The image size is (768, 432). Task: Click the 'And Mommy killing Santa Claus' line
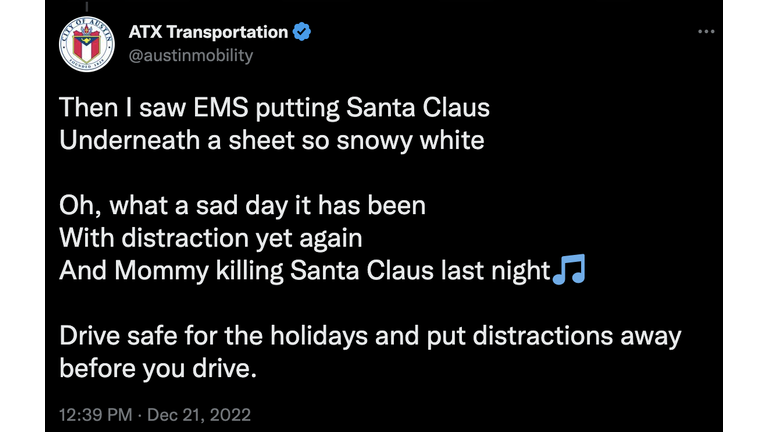[x=305, y=270]
